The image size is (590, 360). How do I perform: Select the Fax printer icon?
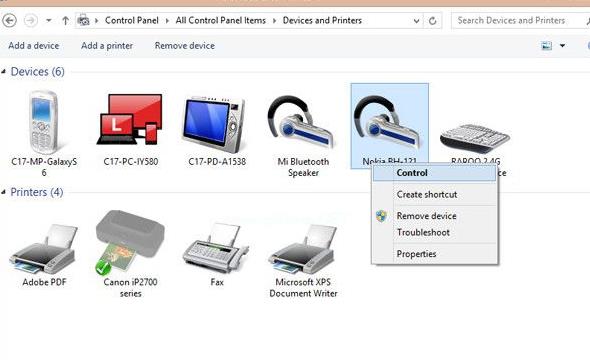[x=216, y=248]
